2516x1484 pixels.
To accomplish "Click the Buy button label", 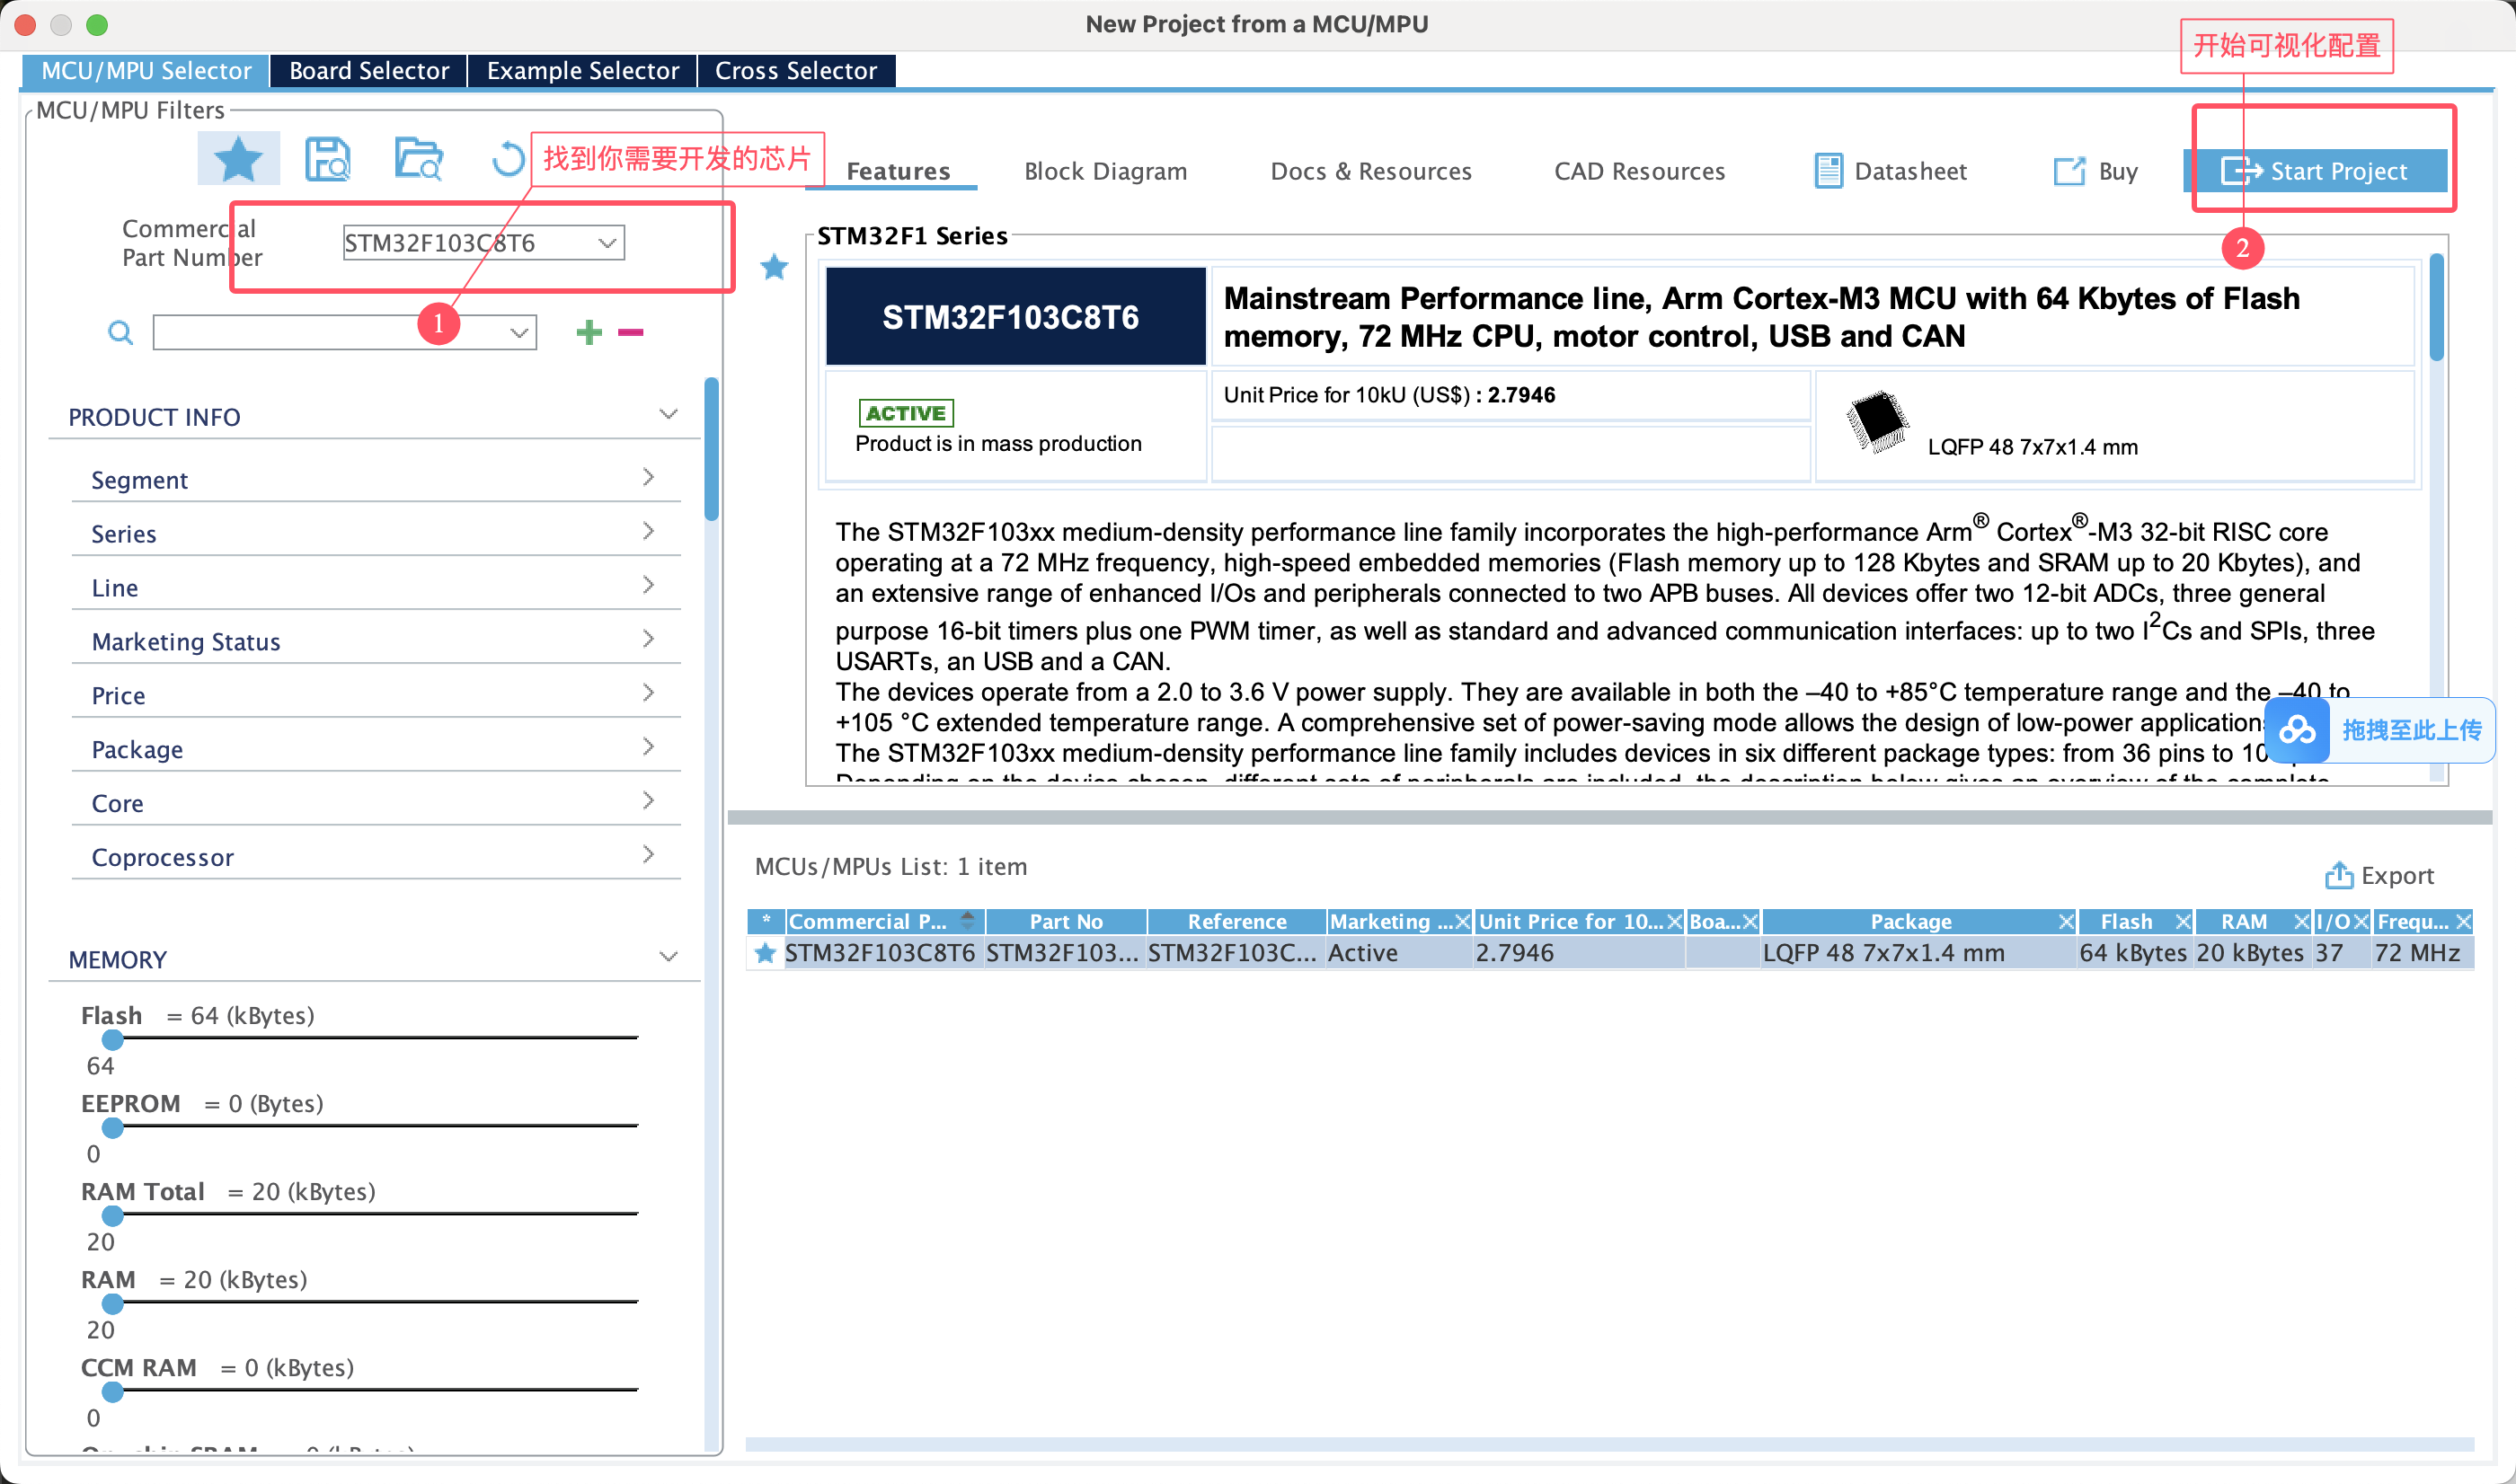I will tap(2117, 171).
